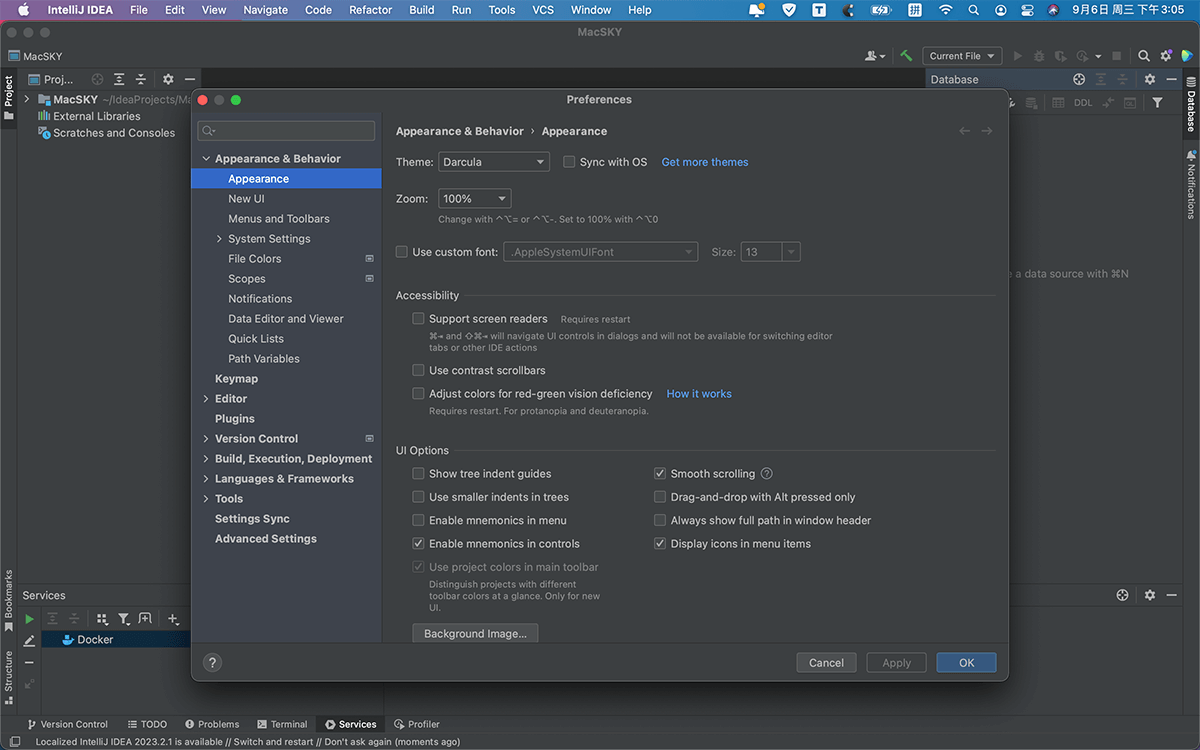Hide the Project panel with minus icon
The height and width of the screenshot is (750, 1200).
click(190, 79)
